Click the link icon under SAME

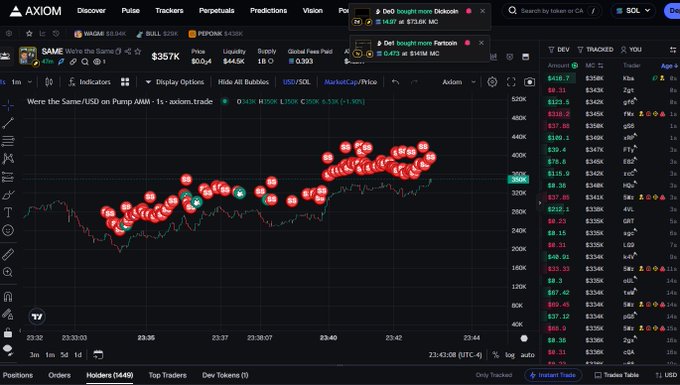click(73, 62)
